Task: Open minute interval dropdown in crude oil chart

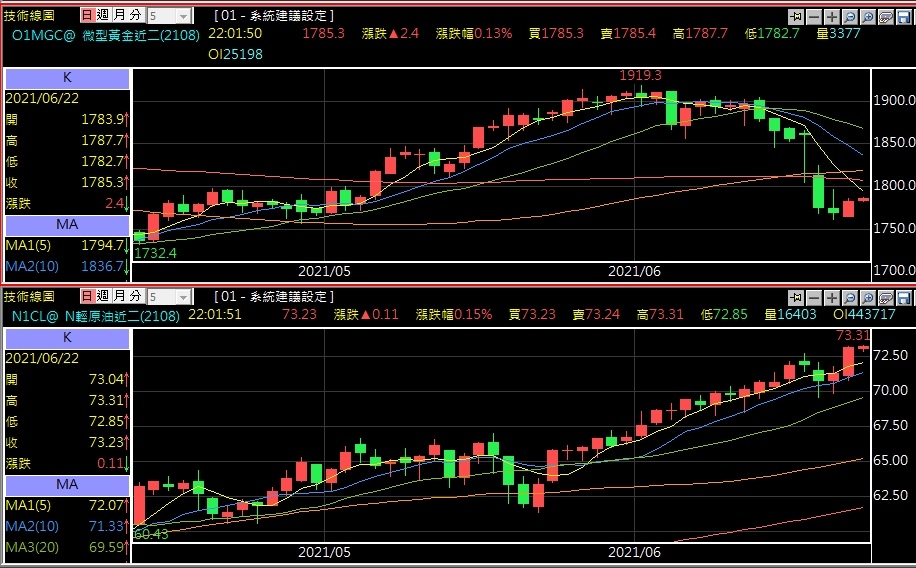Action: pos(183,297)
